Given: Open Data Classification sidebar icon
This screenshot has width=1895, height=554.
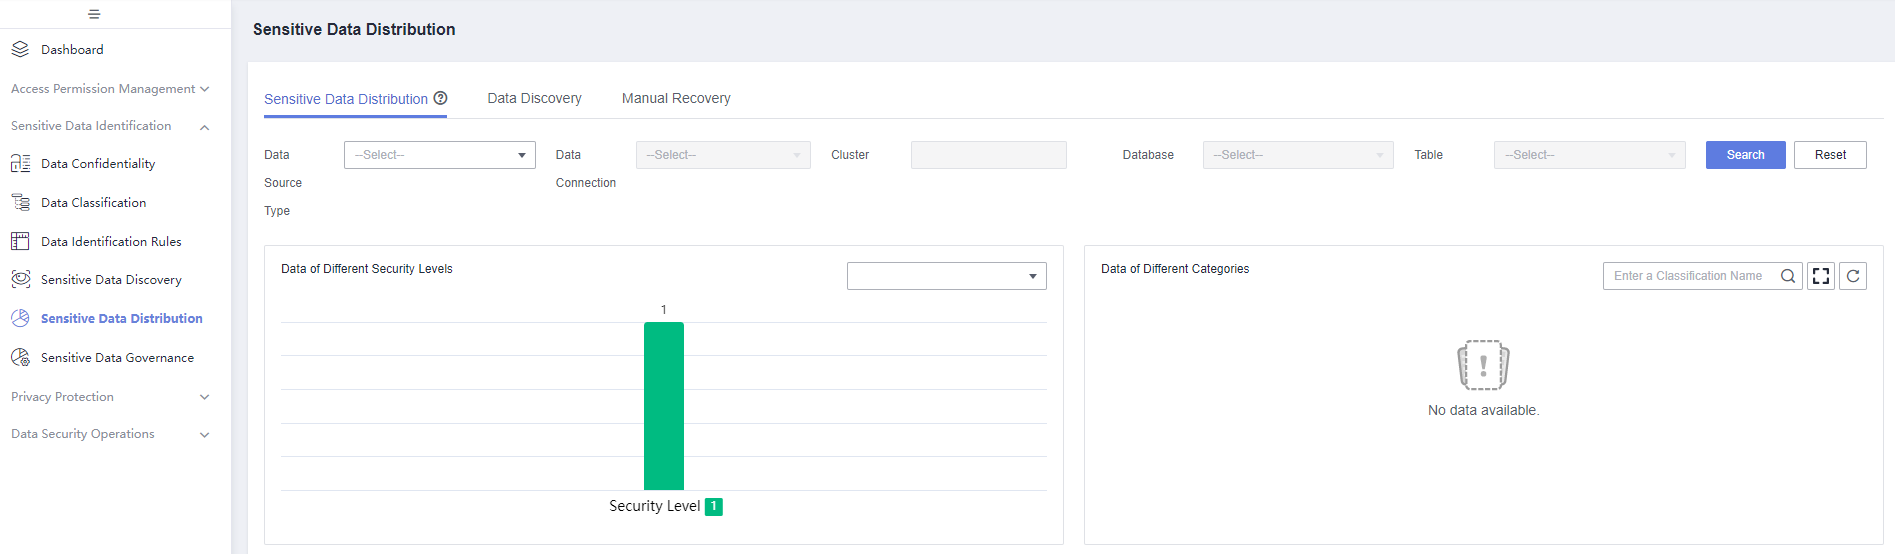Looking at the screenshot, I should tap(20, 202).
